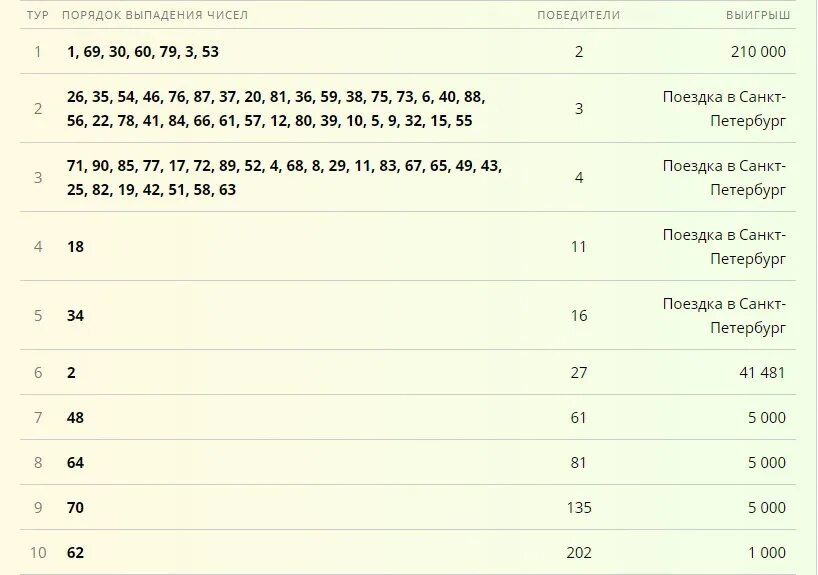Screen dimensions: 818x575
Task: Click the winners count 11
Action: [x=579, y=246]
